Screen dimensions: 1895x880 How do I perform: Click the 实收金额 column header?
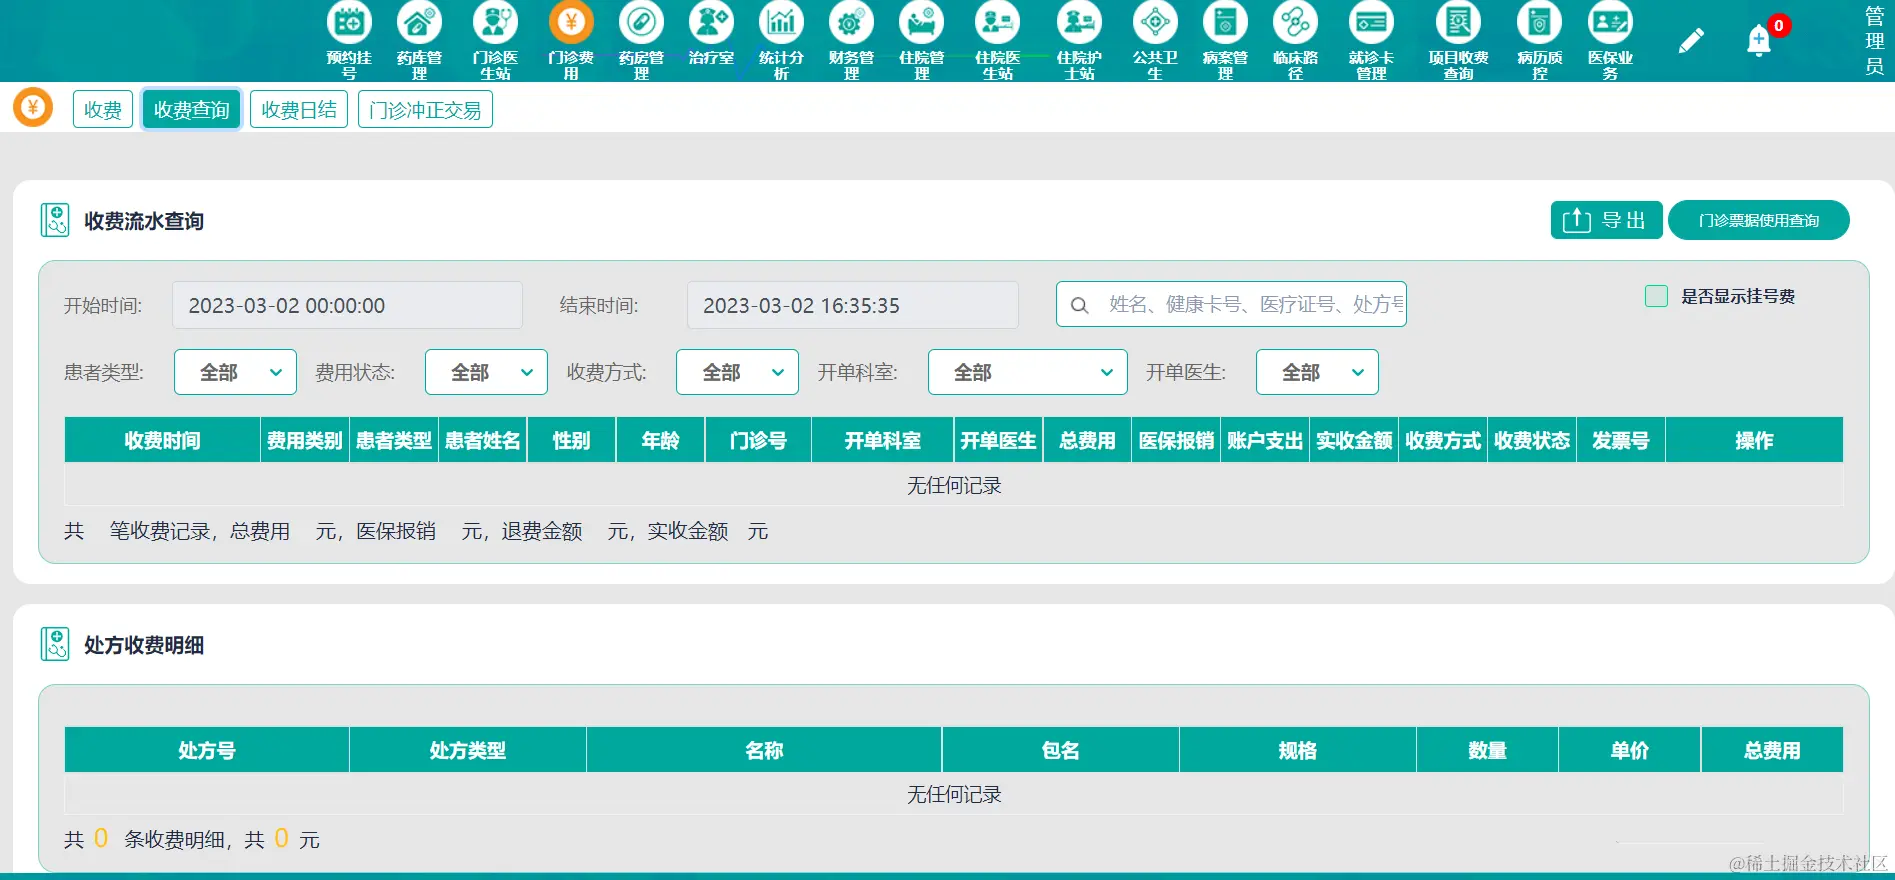click(x=1354, y=440)
